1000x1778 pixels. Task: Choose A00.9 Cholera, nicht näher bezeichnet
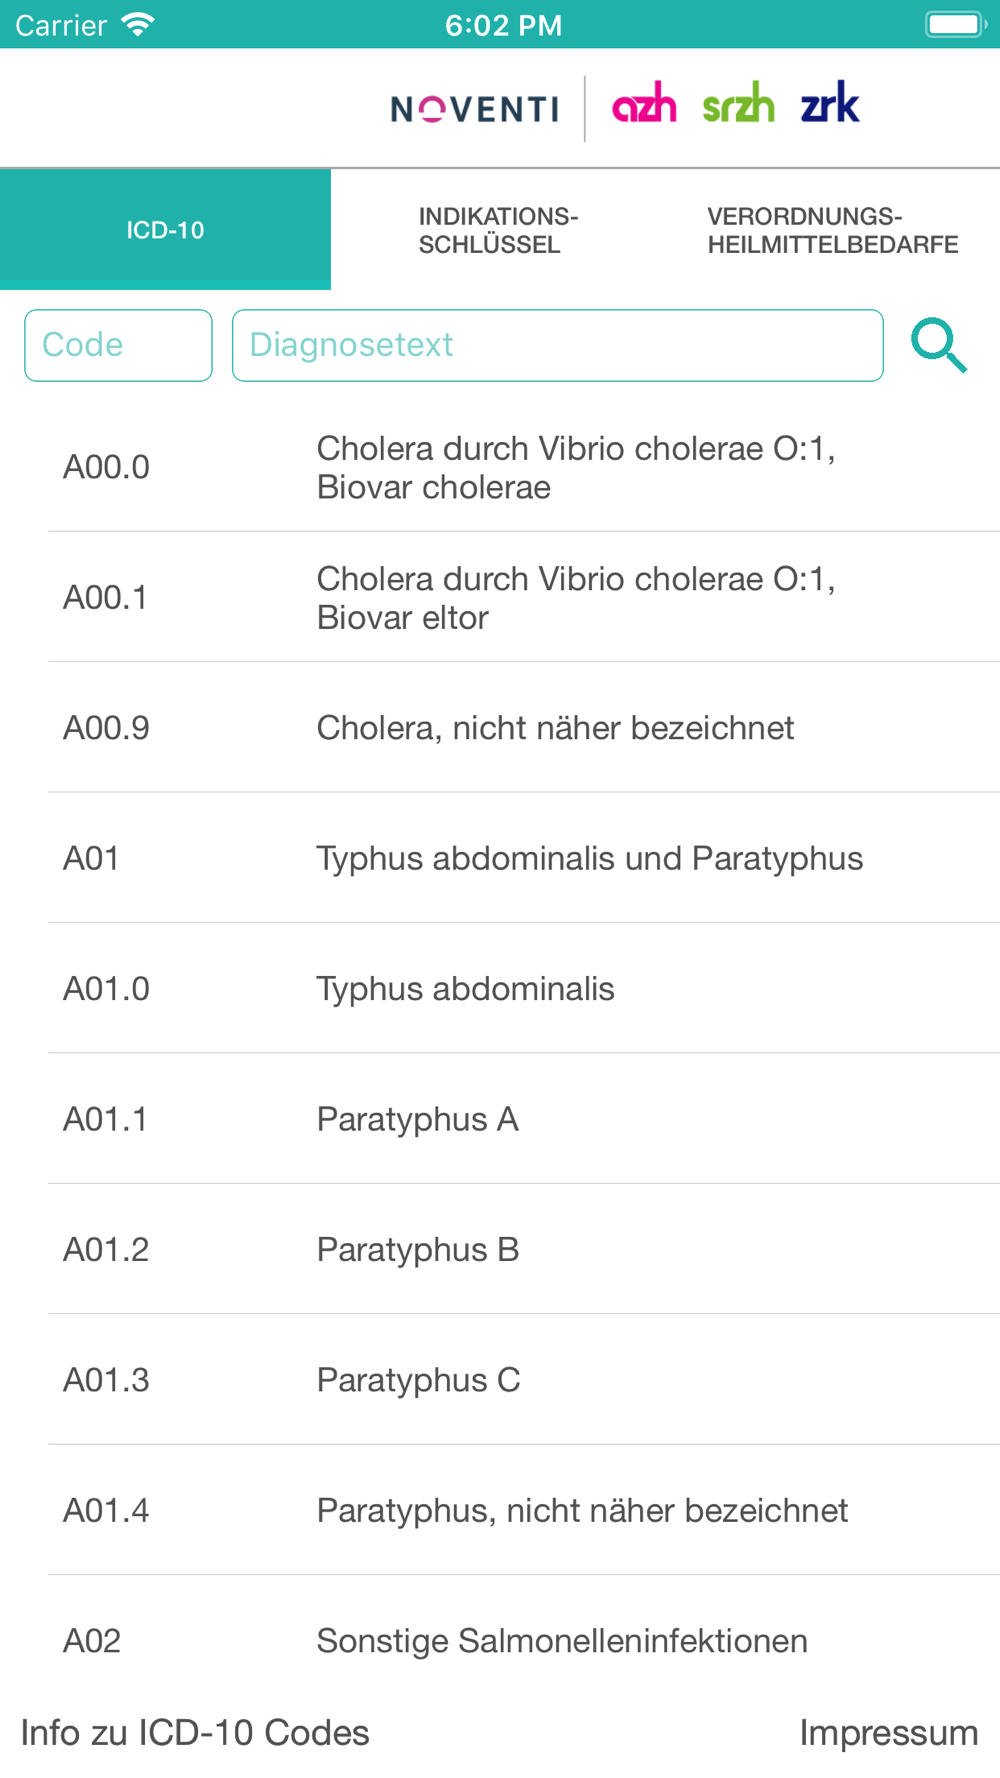click(524, 728)
